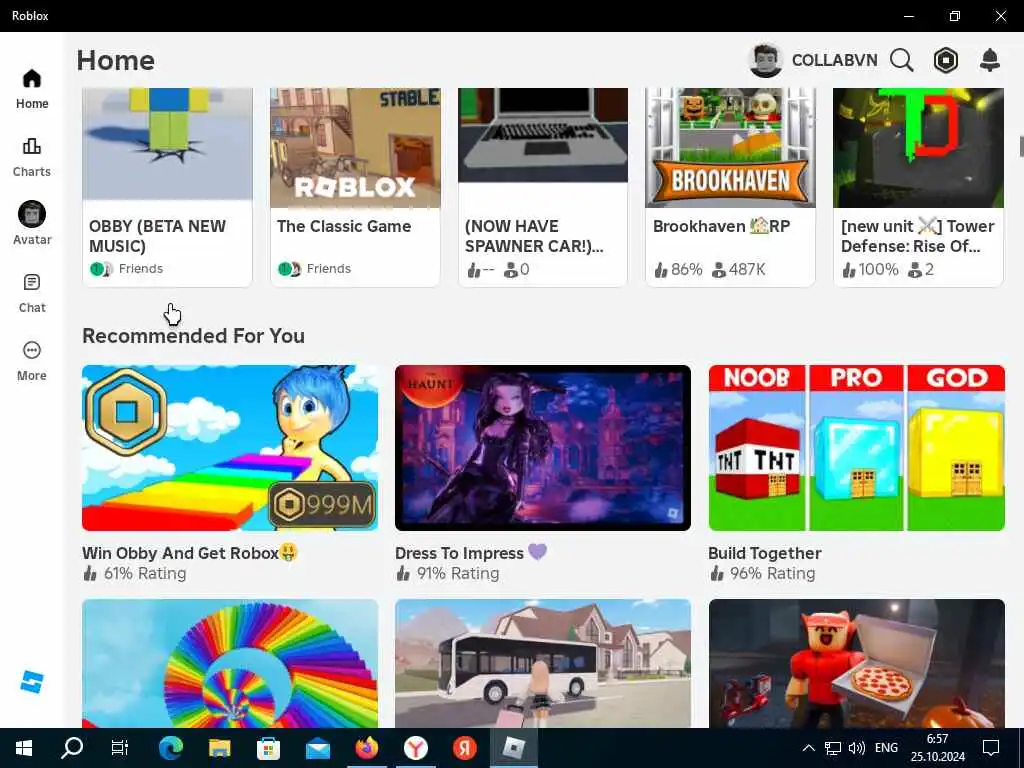
Task: Click the Roblox Studio icon in sidebar
Action: pyautogui.click(x=31, y=682)
